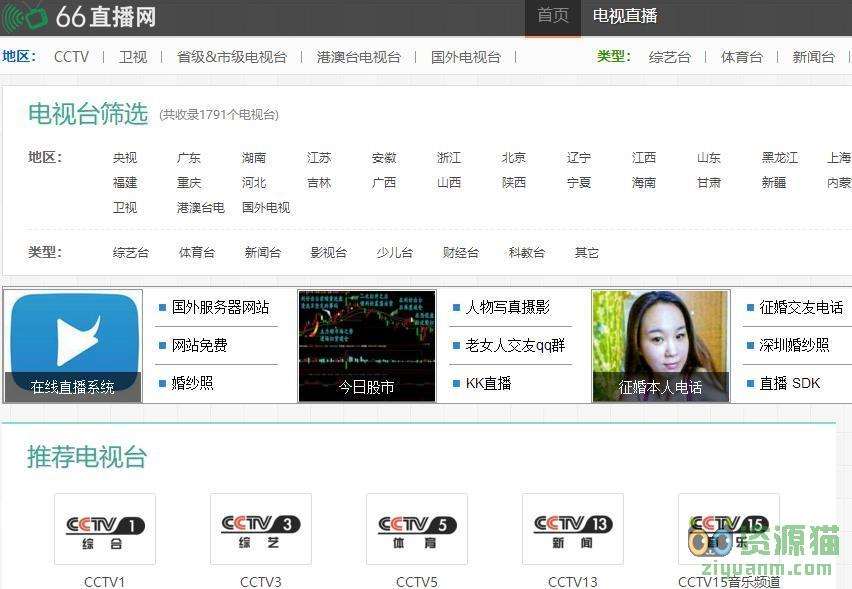Filter stations by 北京 region

pyautogui.click(x=513, y=158)
